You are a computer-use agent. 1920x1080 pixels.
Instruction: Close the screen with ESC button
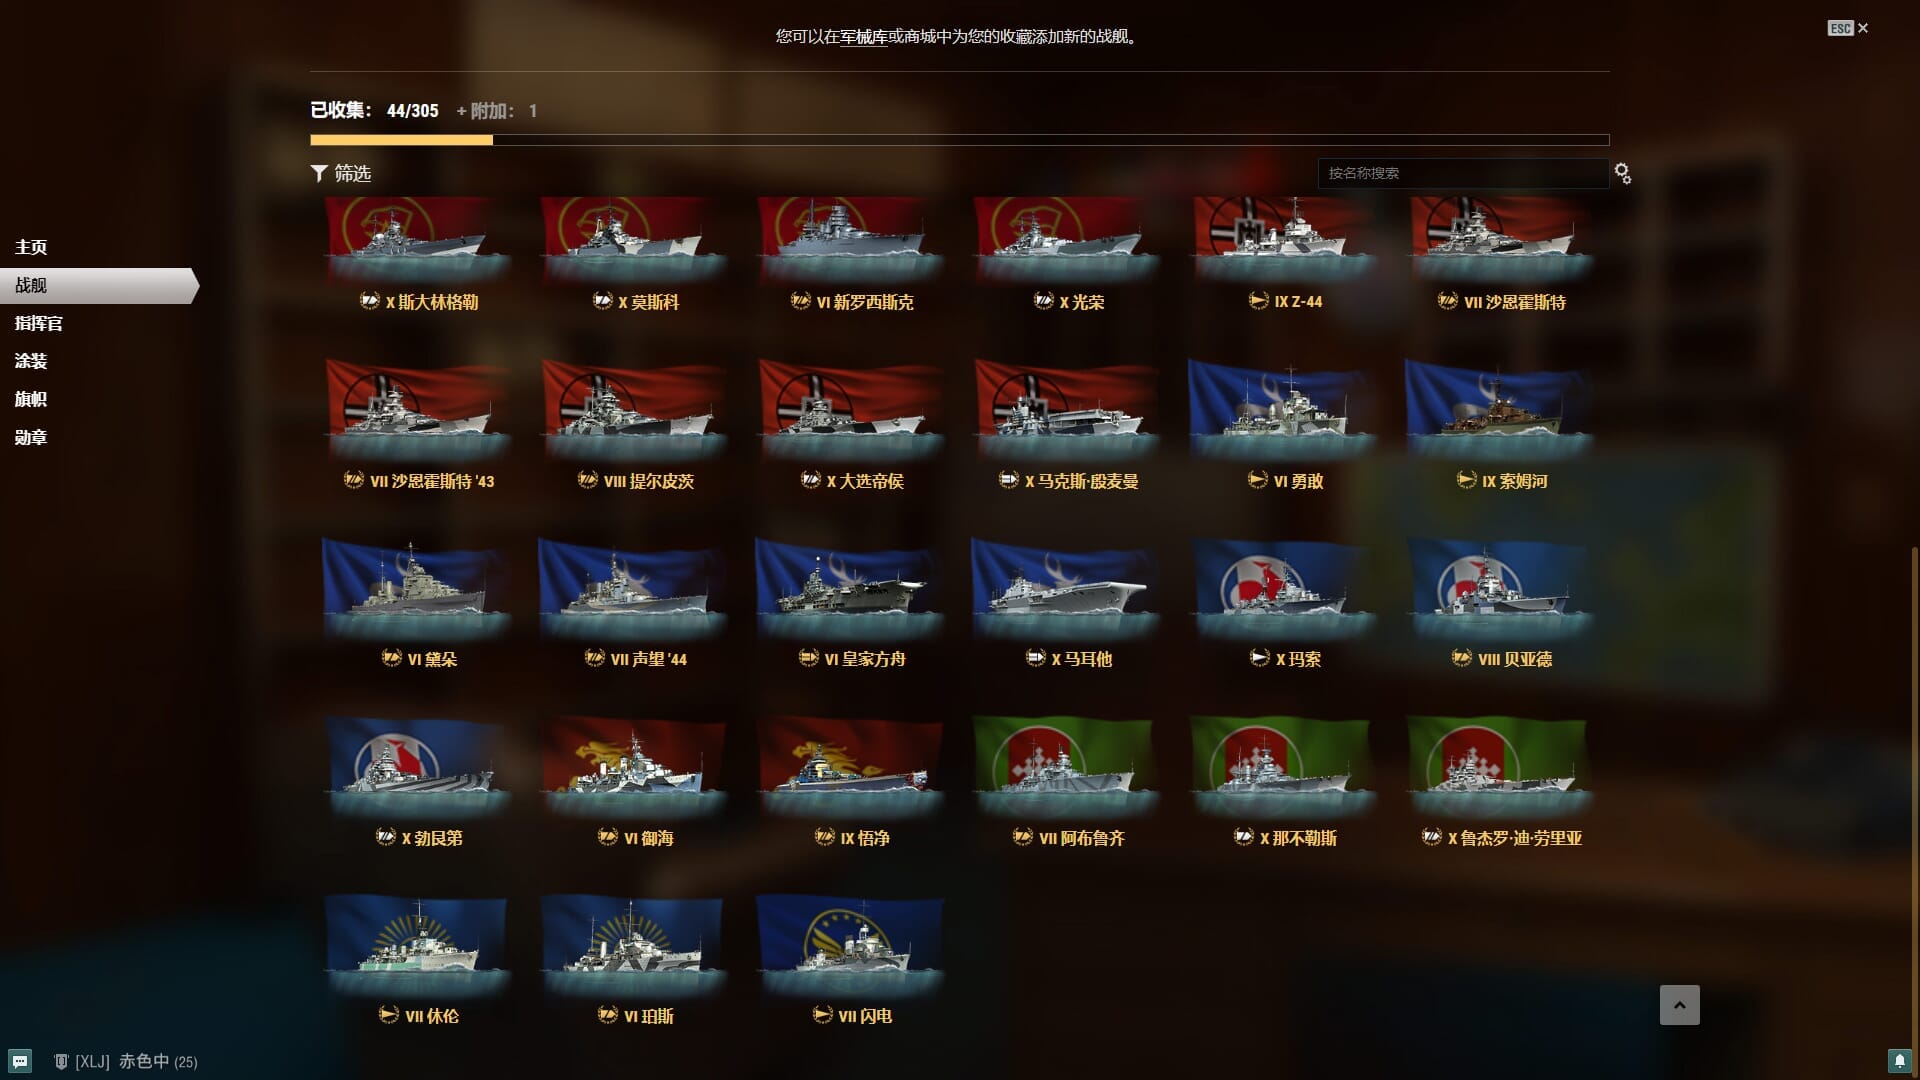coord(1848,28)
